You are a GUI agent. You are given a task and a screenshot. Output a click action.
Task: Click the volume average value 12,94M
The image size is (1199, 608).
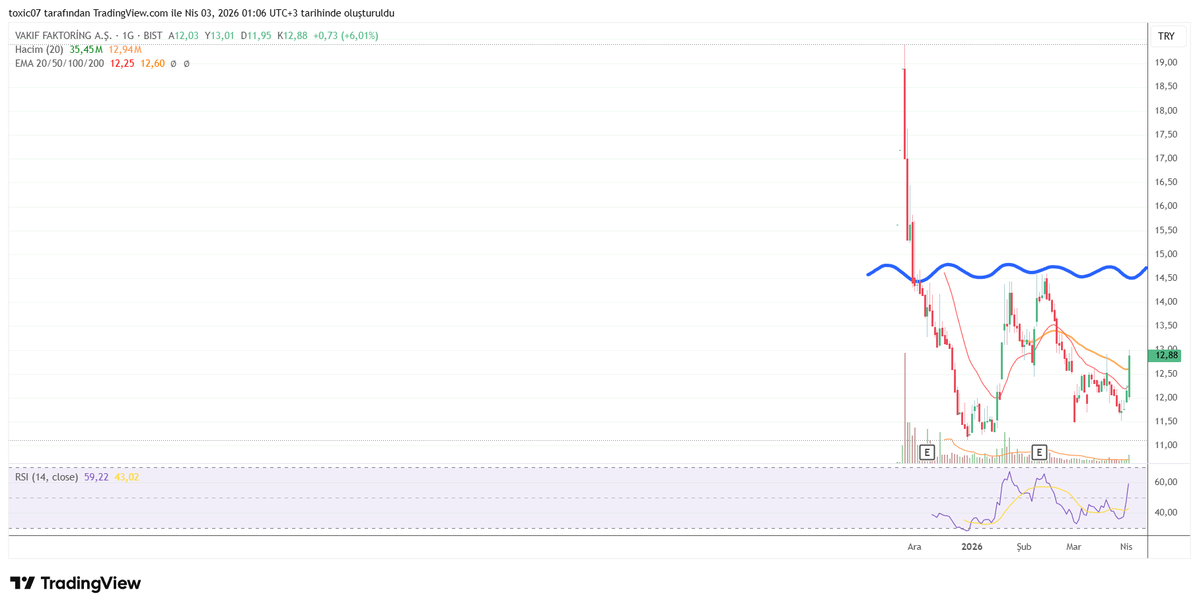pyautogui.click(x=125, y=50)
